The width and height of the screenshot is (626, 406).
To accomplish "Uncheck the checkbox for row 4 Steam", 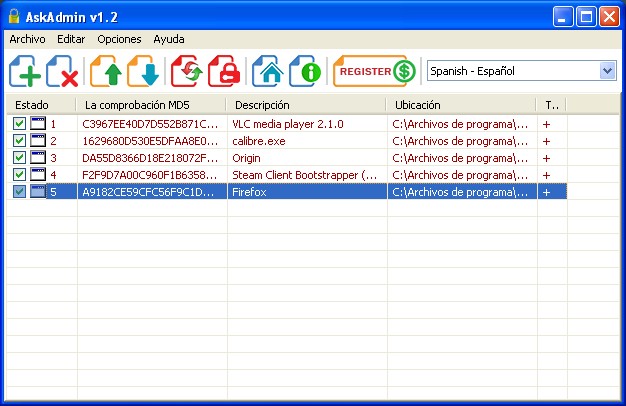I will (19, 174).
